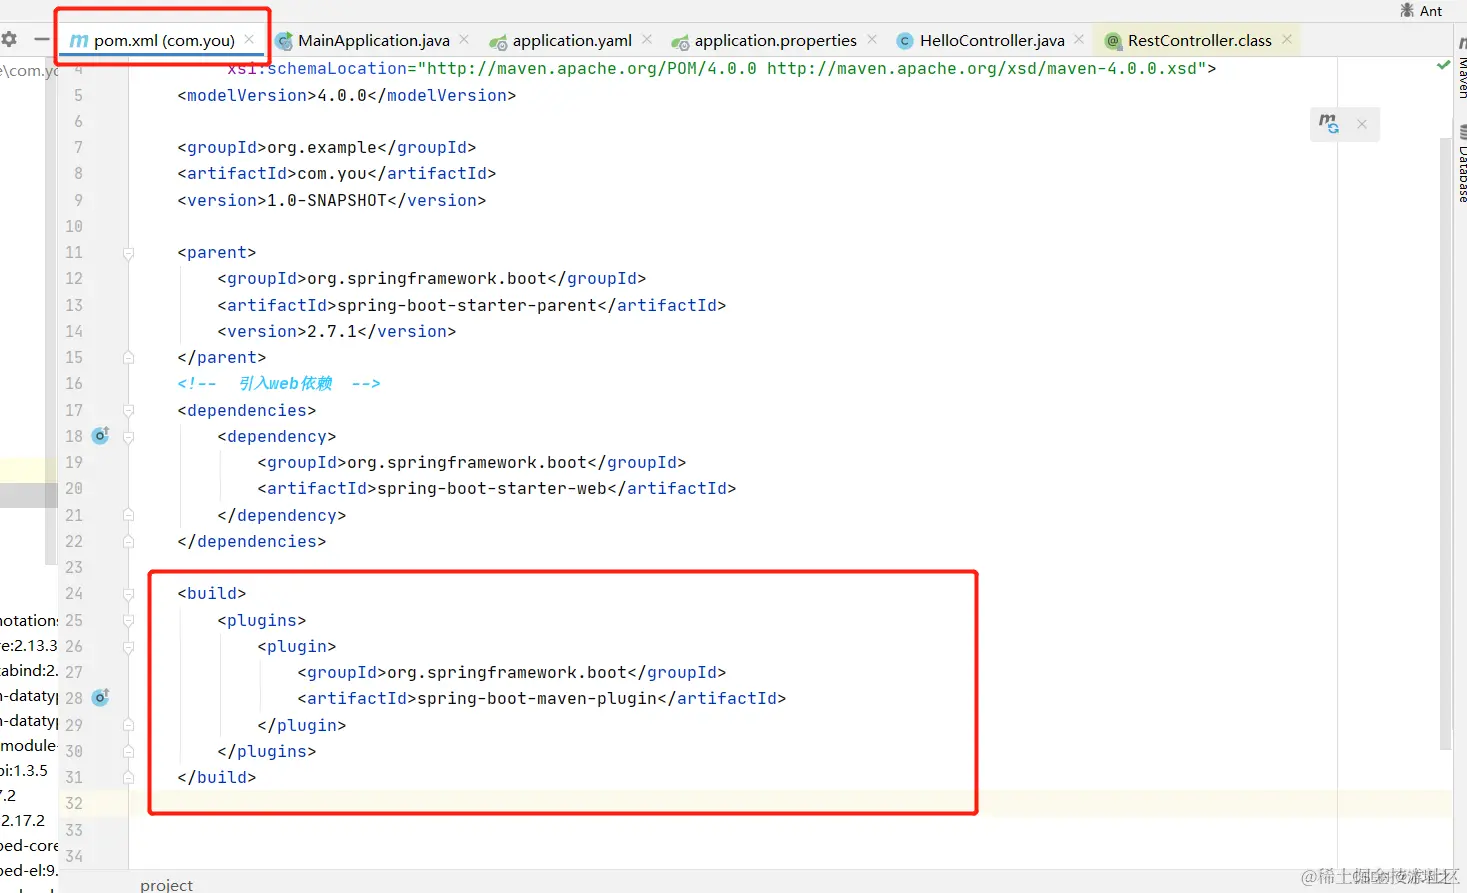Close the pom.xml tab
The width and height of the screenshot is (1467, 893).
[x=249, y=39]
